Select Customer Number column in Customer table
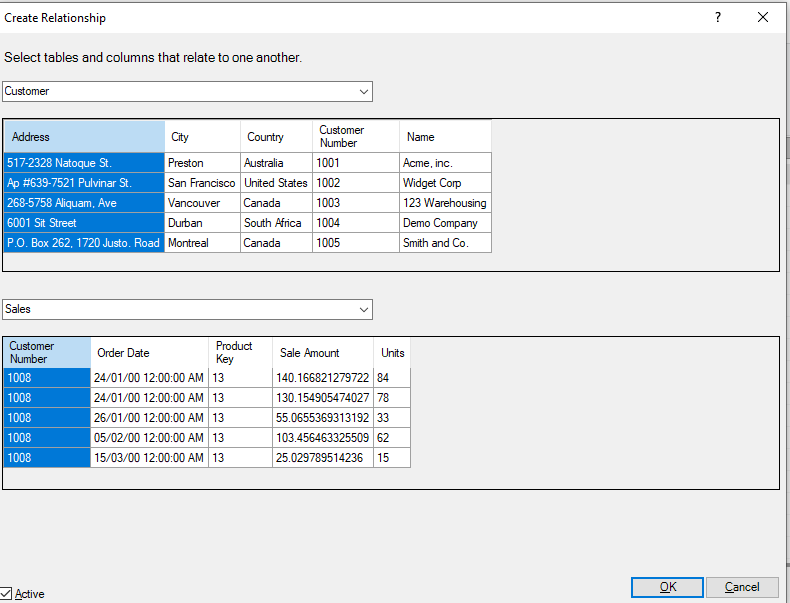This screenshot has height=603, width=790. pos(355,137)
